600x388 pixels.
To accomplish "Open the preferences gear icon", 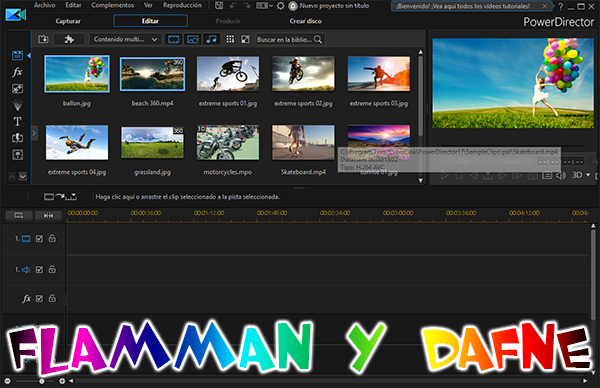I will [x=280, y=6].
